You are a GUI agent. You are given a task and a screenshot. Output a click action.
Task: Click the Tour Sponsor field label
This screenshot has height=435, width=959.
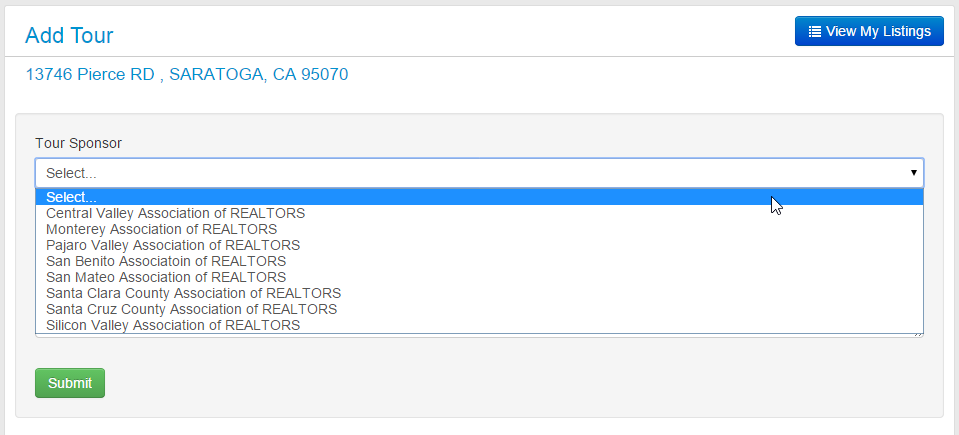(x=78, y=143)
